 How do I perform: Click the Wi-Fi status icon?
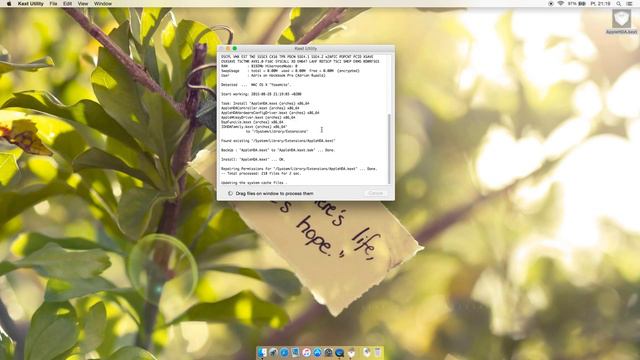(561, 3)
